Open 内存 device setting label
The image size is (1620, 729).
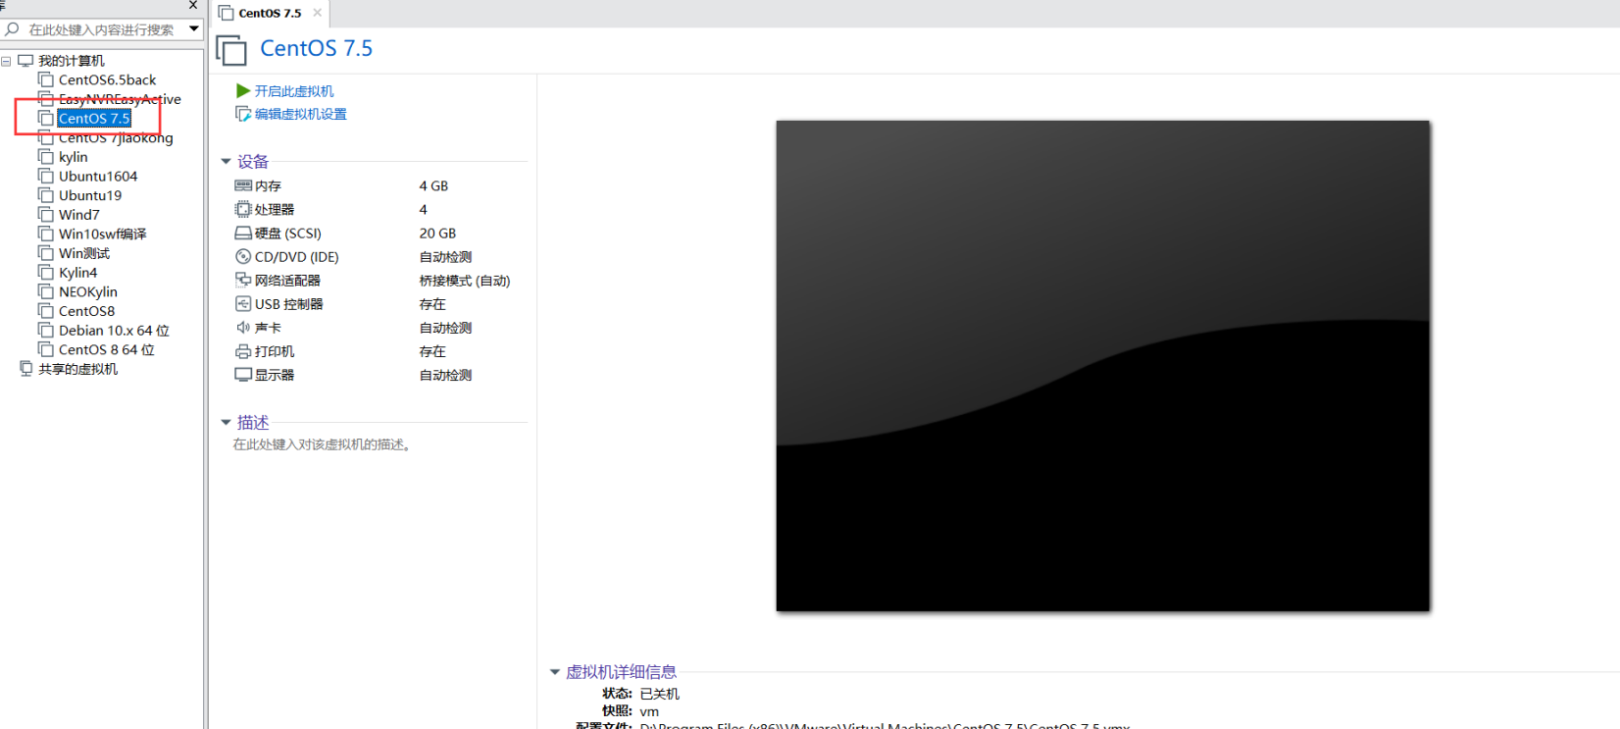[268, 186]
